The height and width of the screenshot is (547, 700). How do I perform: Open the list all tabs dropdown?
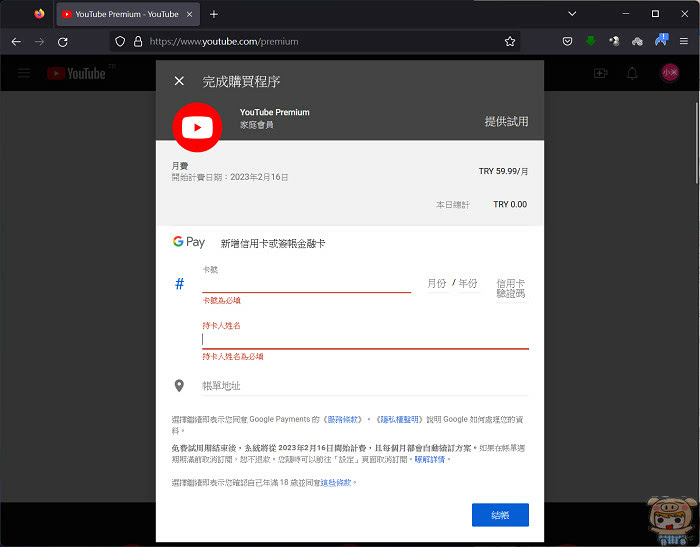572,14
